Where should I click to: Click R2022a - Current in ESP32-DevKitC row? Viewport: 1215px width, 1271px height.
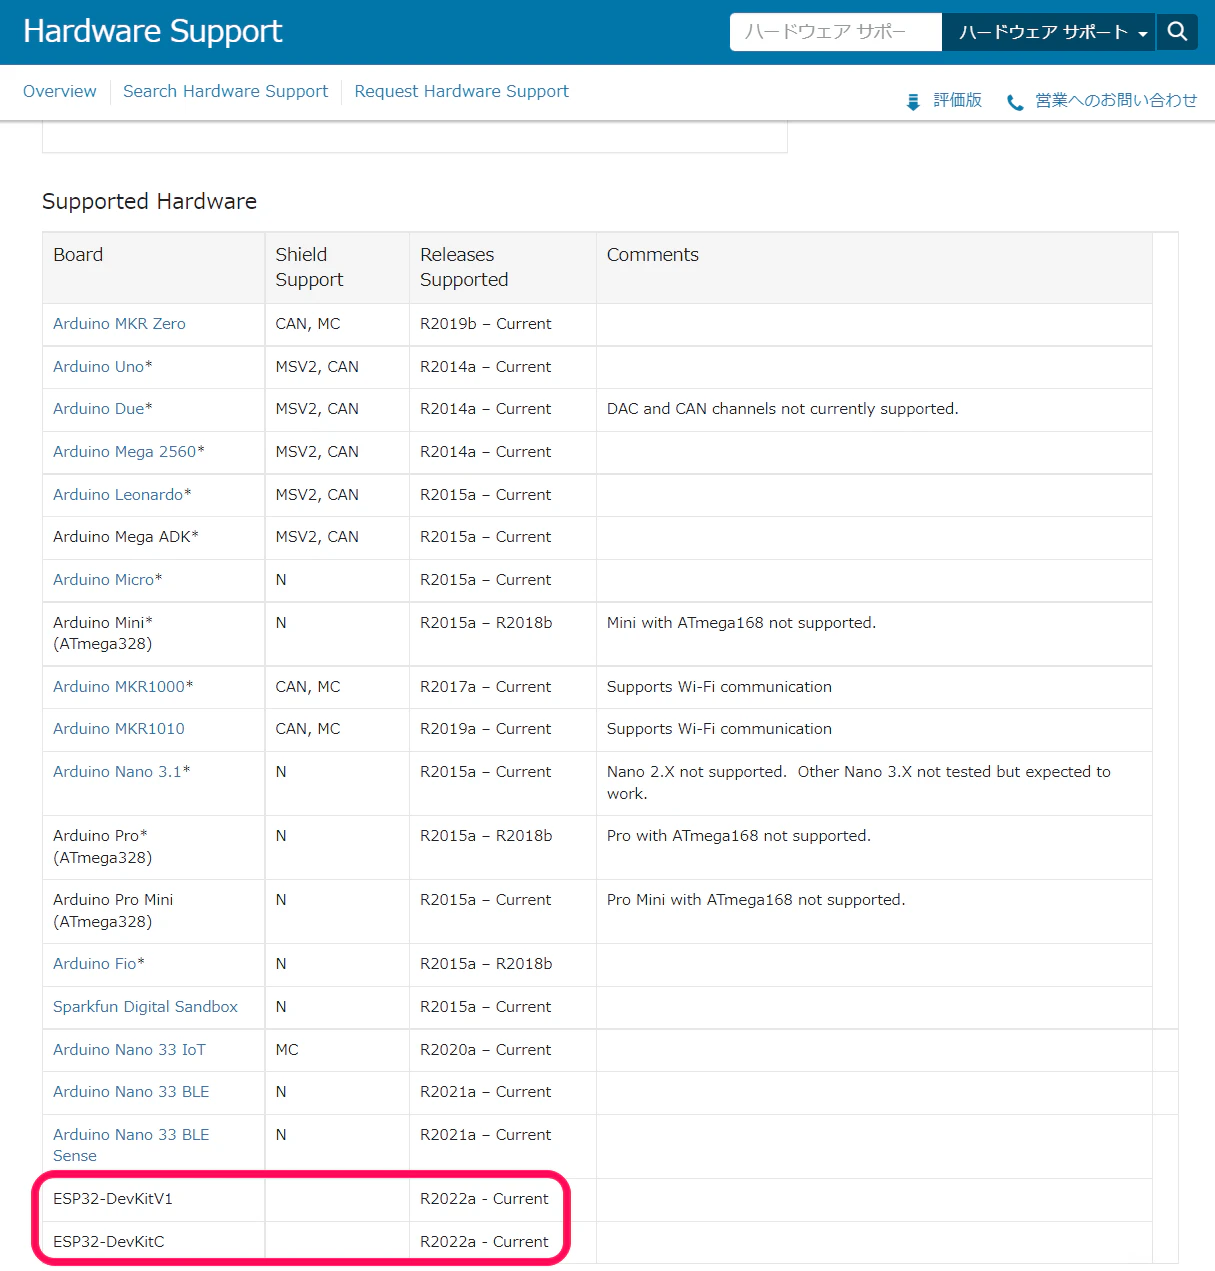coord(484,1242)
